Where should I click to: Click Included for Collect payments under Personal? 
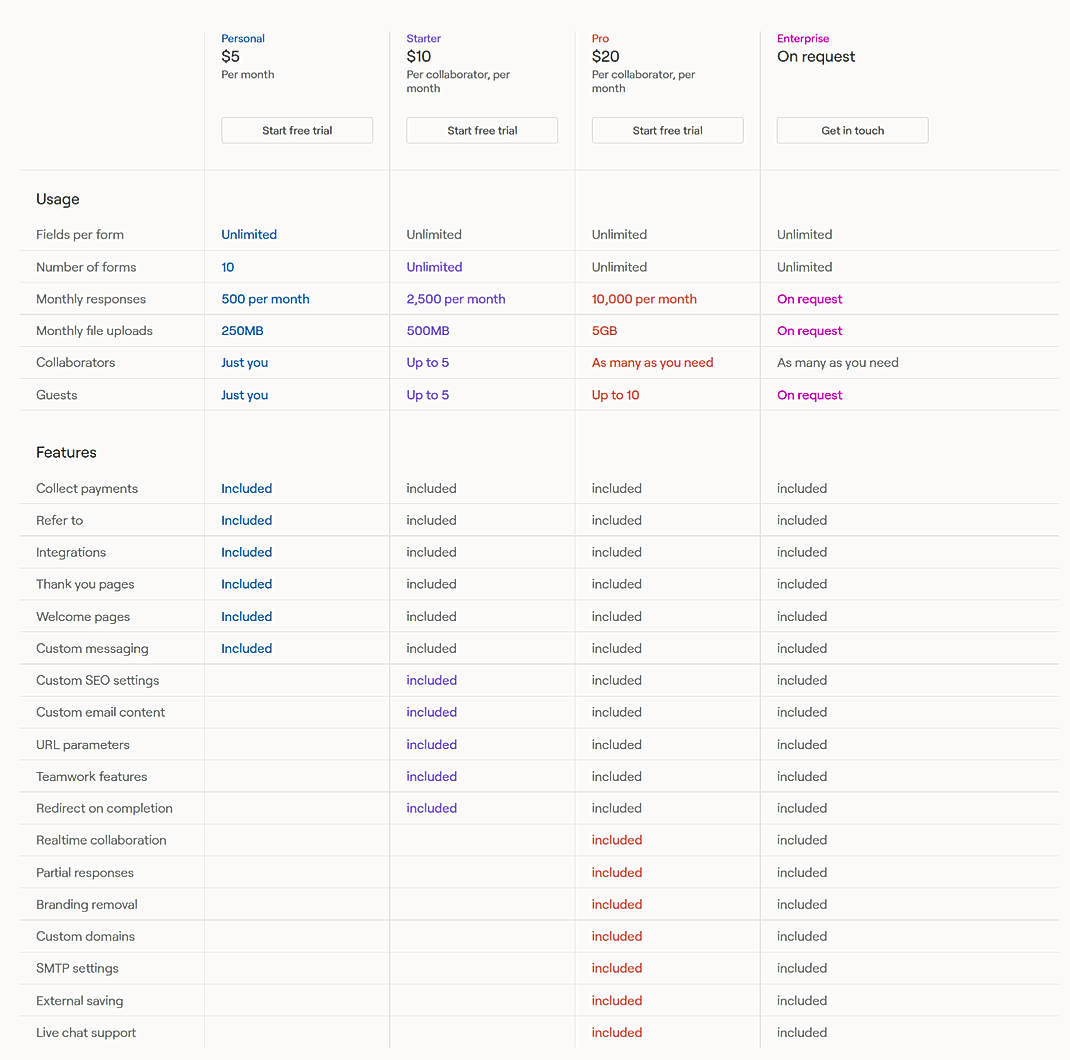pyautogui.click(x=246, y=488)
